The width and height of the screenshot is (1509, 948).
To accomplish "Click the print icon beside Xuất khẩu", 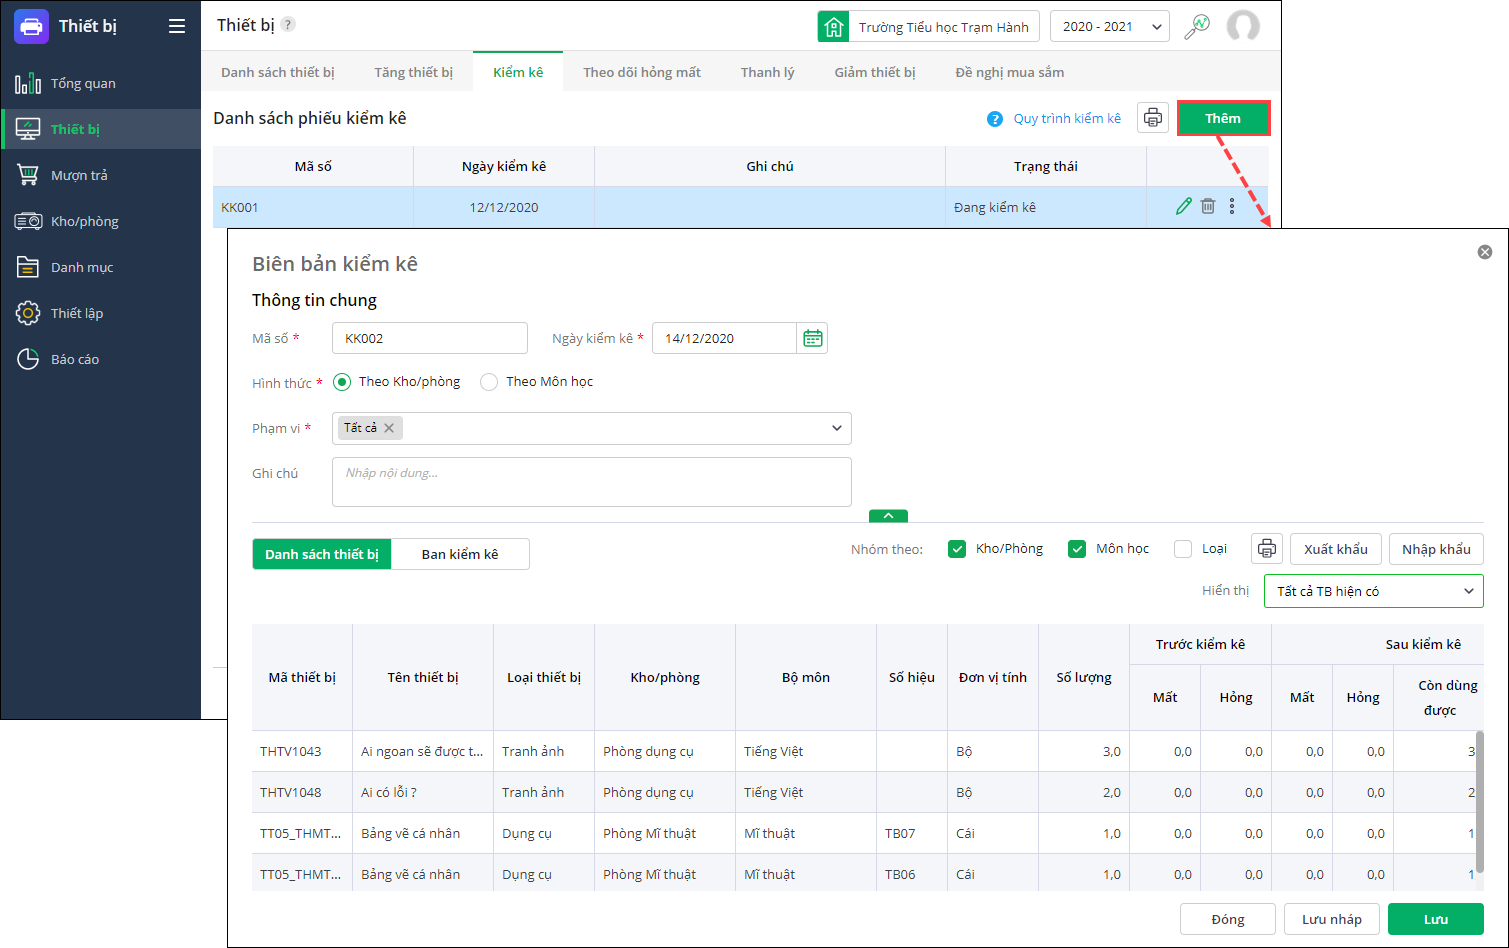I will [1267, 549].
